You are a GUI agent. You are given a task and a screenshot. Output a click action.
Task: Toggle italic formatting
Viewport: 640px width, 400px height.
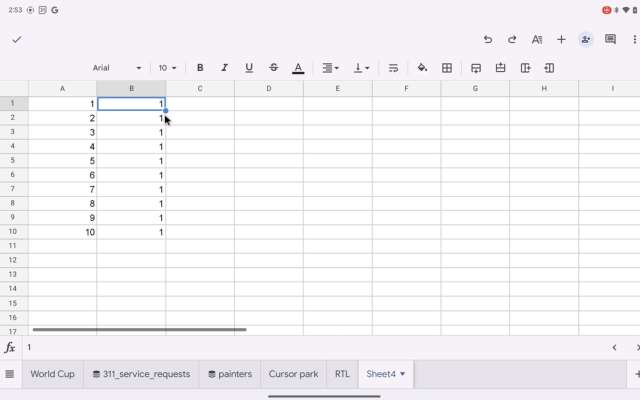224,68
